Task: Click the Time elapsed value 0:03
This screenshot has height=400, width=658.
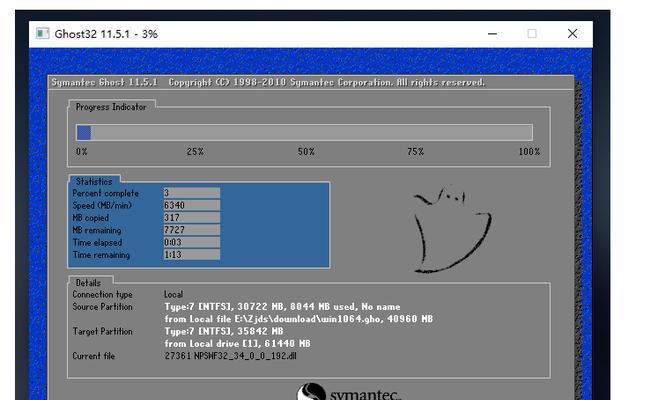Action: 191,242
